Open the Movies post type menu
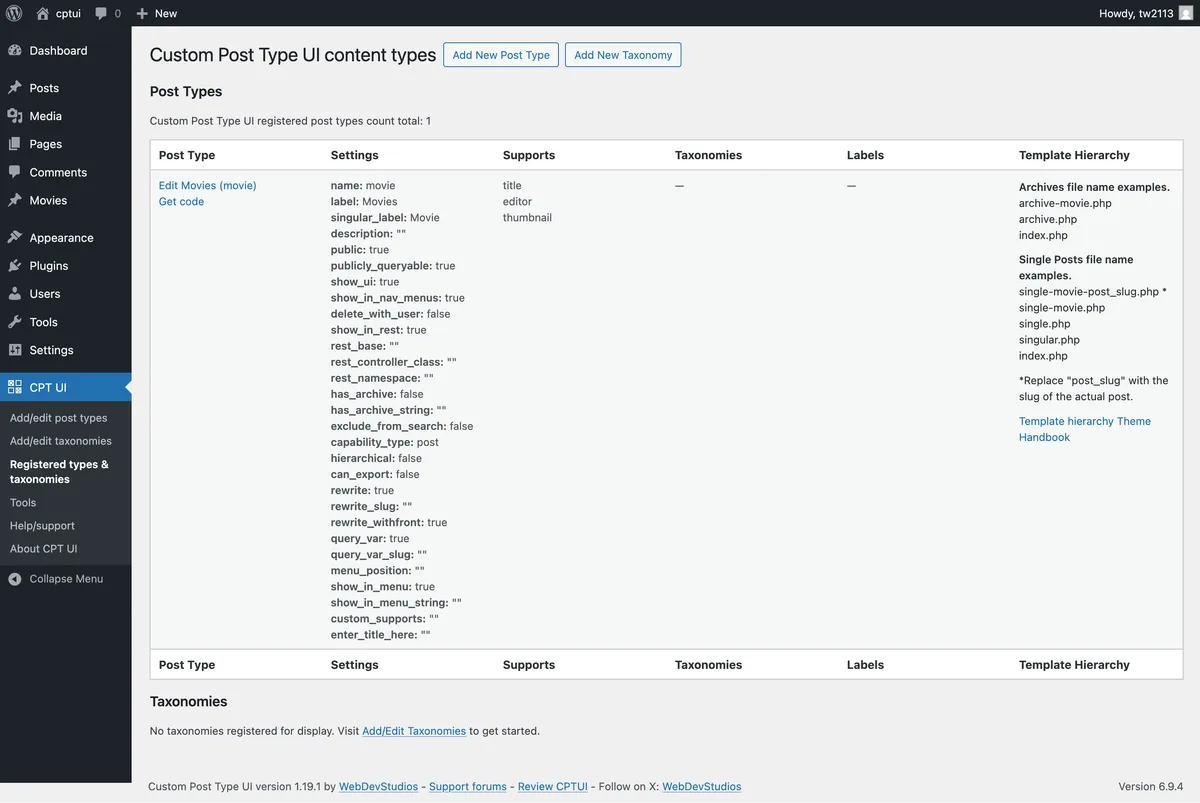The width and height of the screenshot is (1200, 803). coord(48,200)
